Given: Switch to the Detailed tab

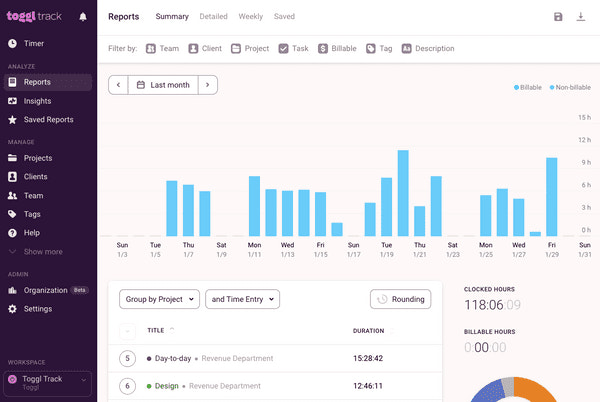Looking at the screenshot, I should [x=212, y=17].
